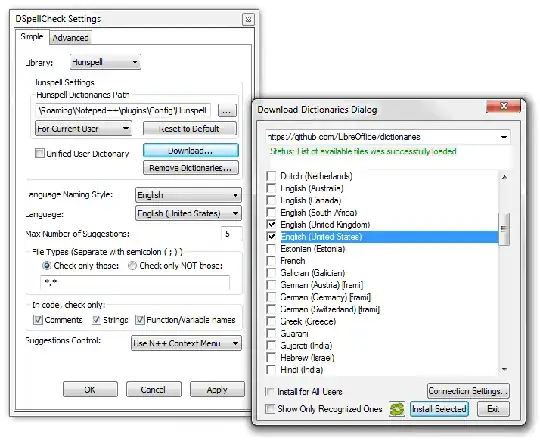Image resolution: width=540 pixels, height=441 pixels.
Task: Check German (Germany) [frami] dictionary
Action: [x=271, y=297]
